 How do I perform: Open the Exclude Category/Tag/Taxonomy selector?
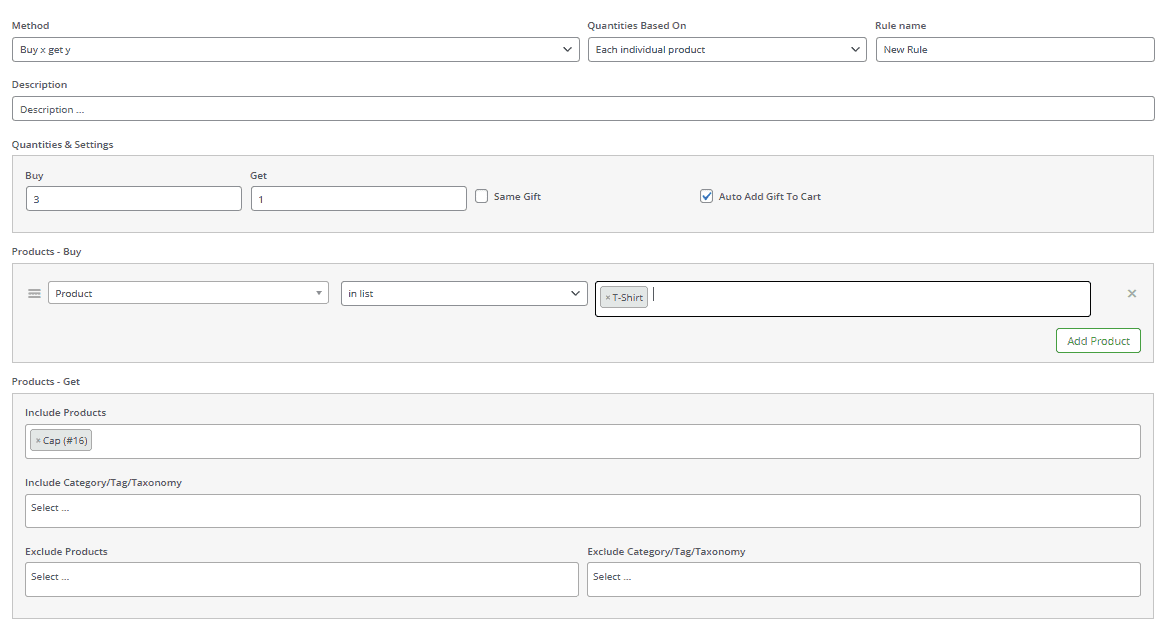pos(863,579)
